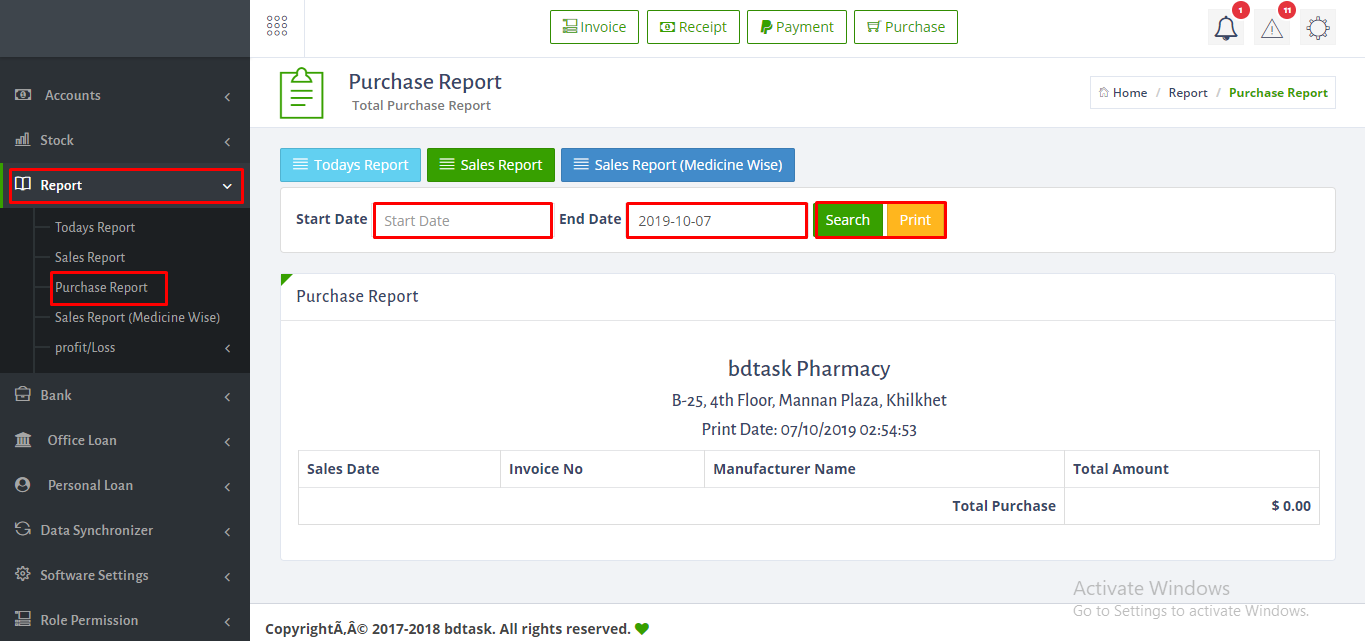Click the $ 0.00 total value
Viewport: 1365px width, 641px height.
pos(1291,506)
